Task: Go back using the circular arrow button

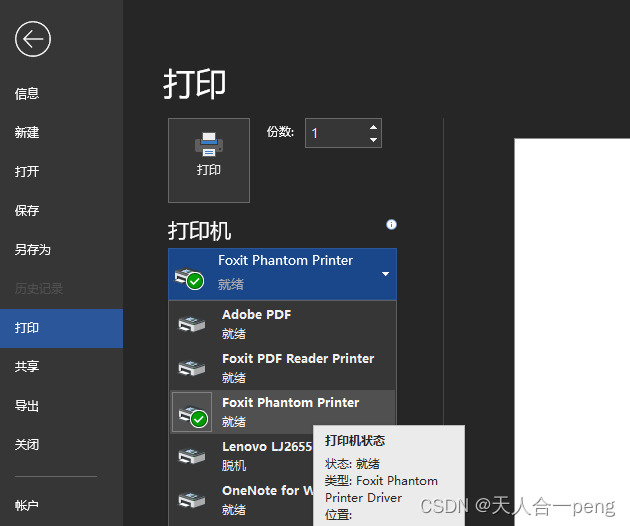Action: pos(33,39)
